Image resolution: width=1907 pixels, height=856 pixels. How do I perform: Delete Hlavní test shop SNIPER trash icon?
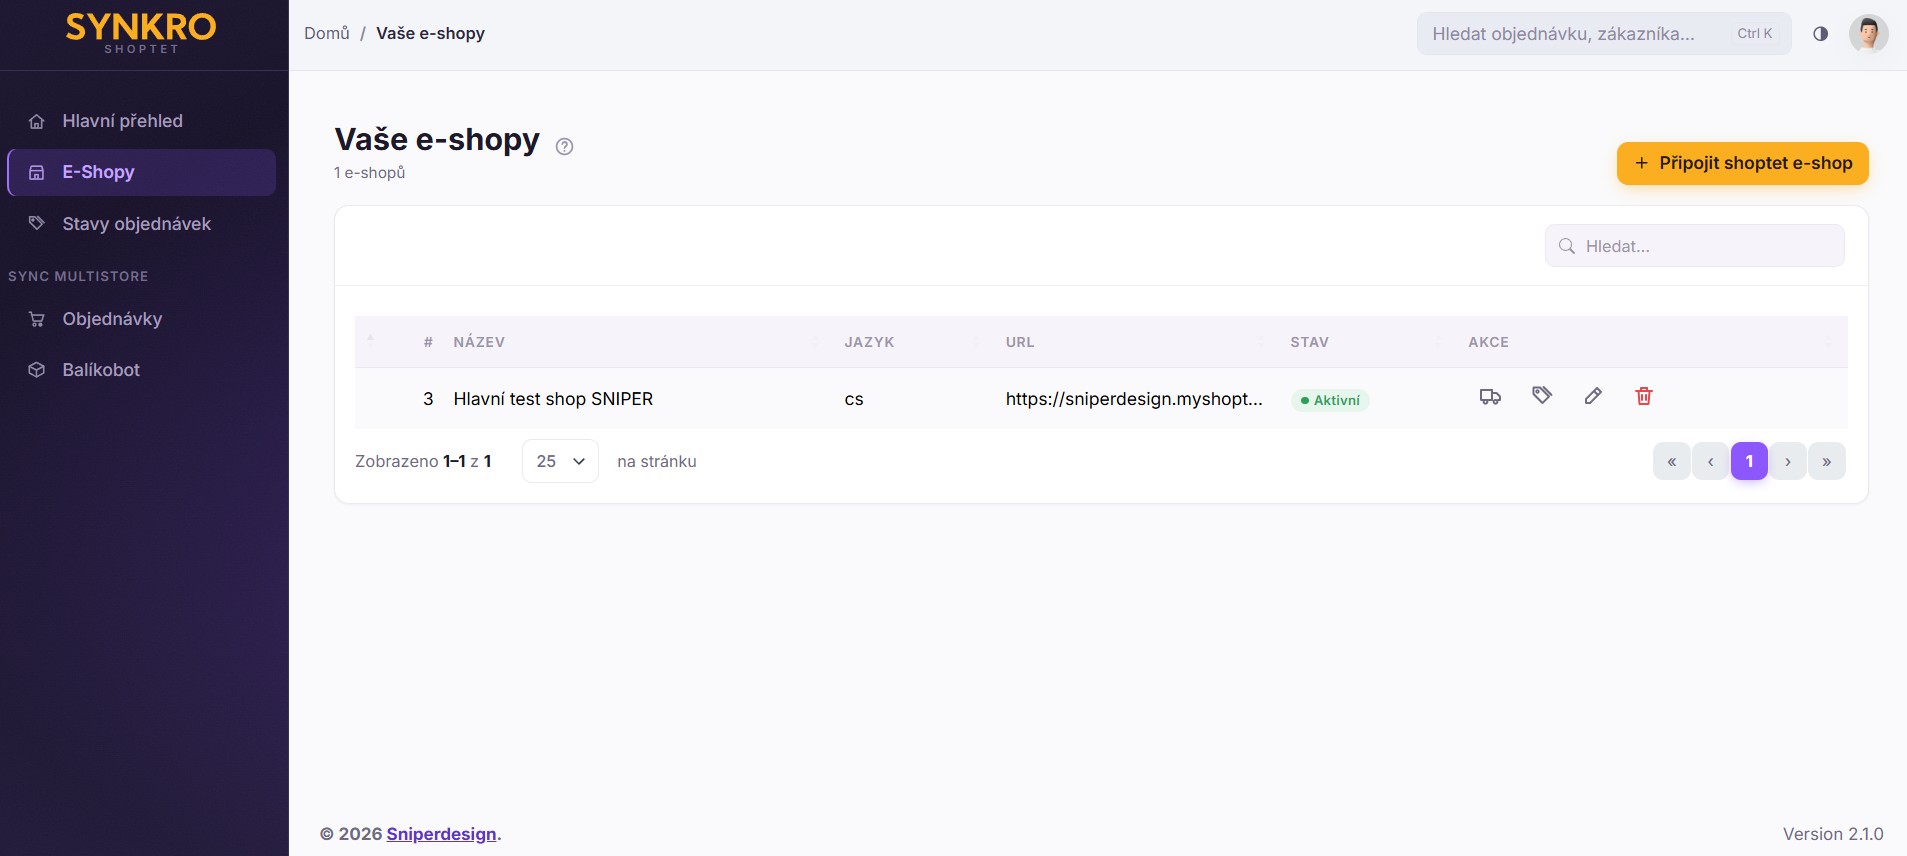(1644, 396)
